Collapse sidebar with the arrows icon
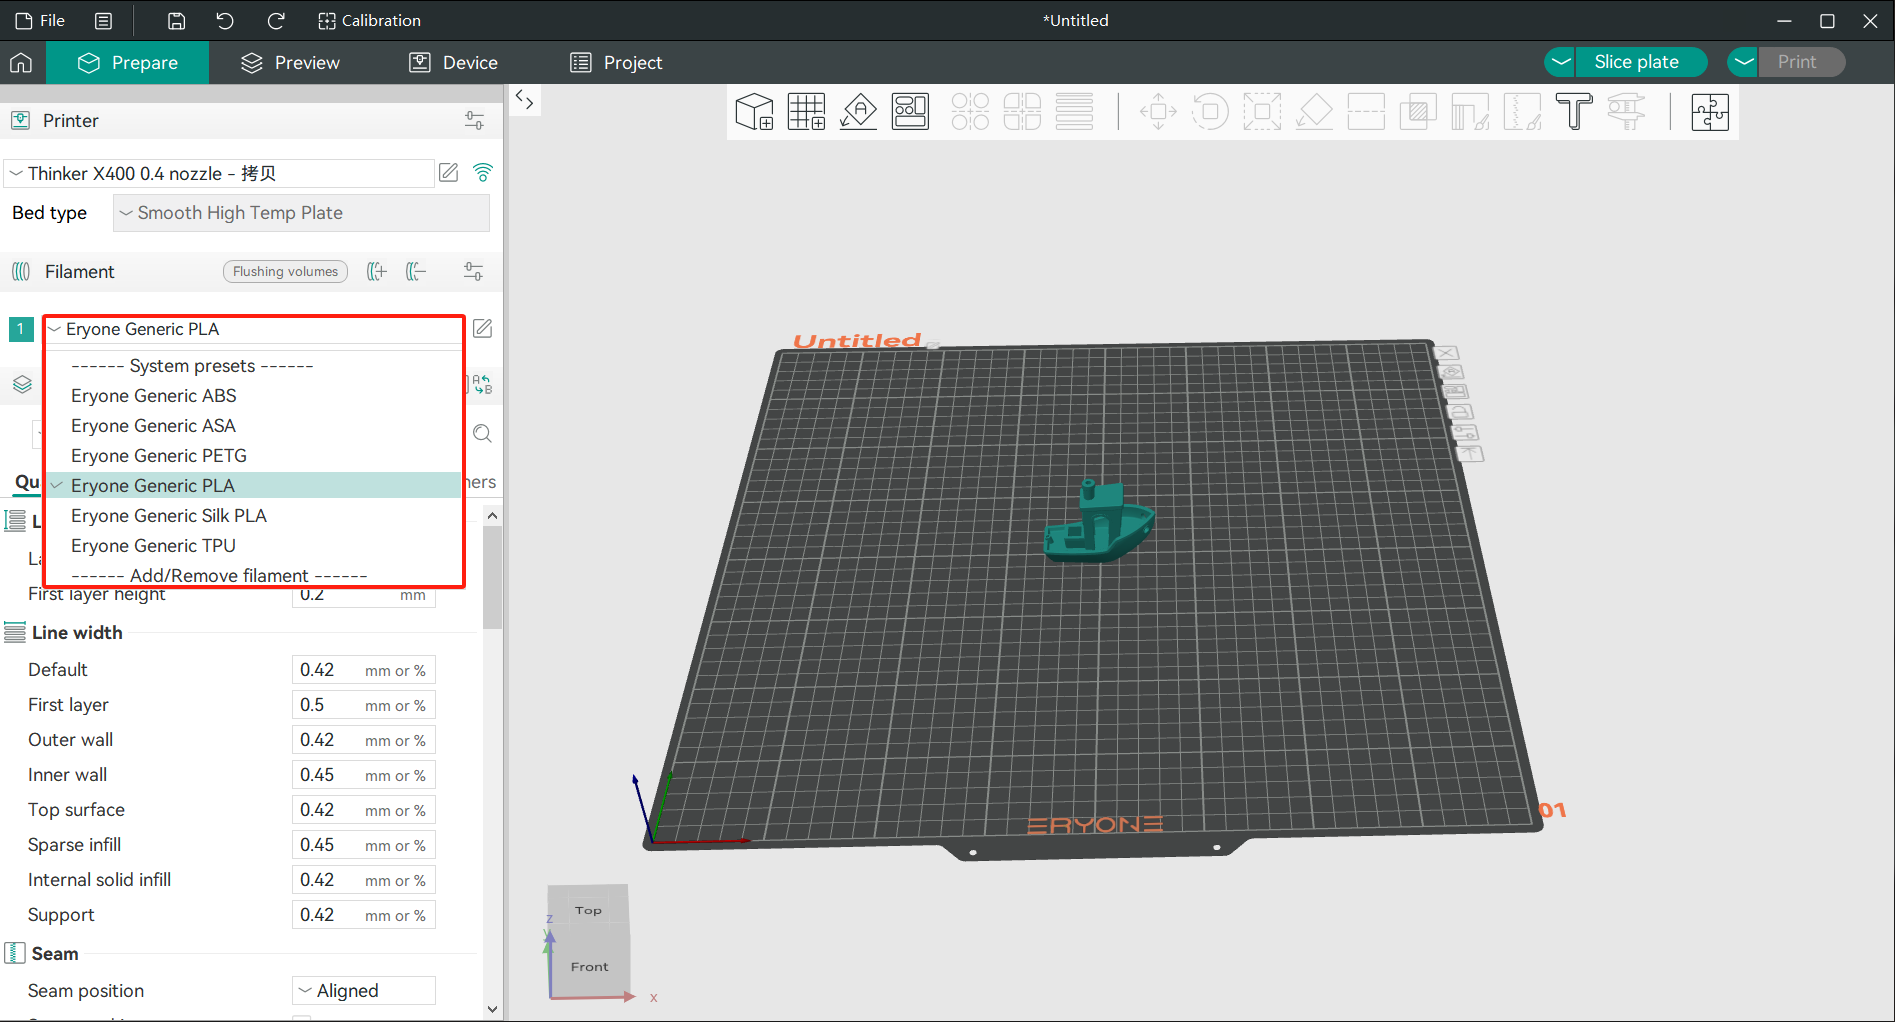 point(525,100)
